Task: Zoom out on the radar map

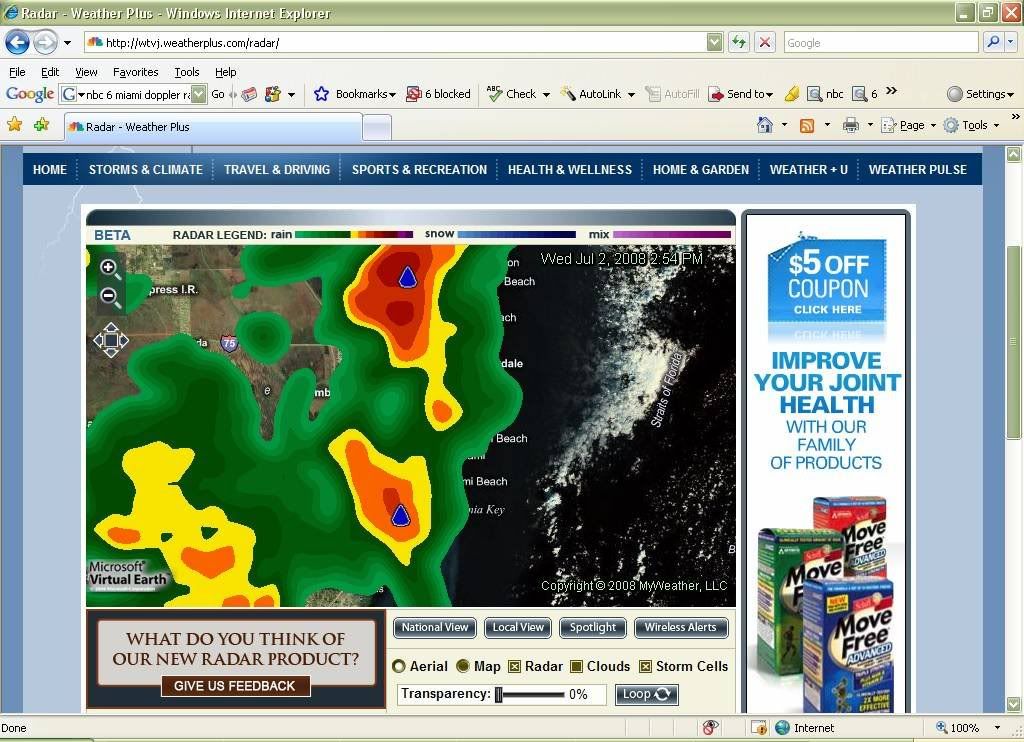Action: coord(109,297)
